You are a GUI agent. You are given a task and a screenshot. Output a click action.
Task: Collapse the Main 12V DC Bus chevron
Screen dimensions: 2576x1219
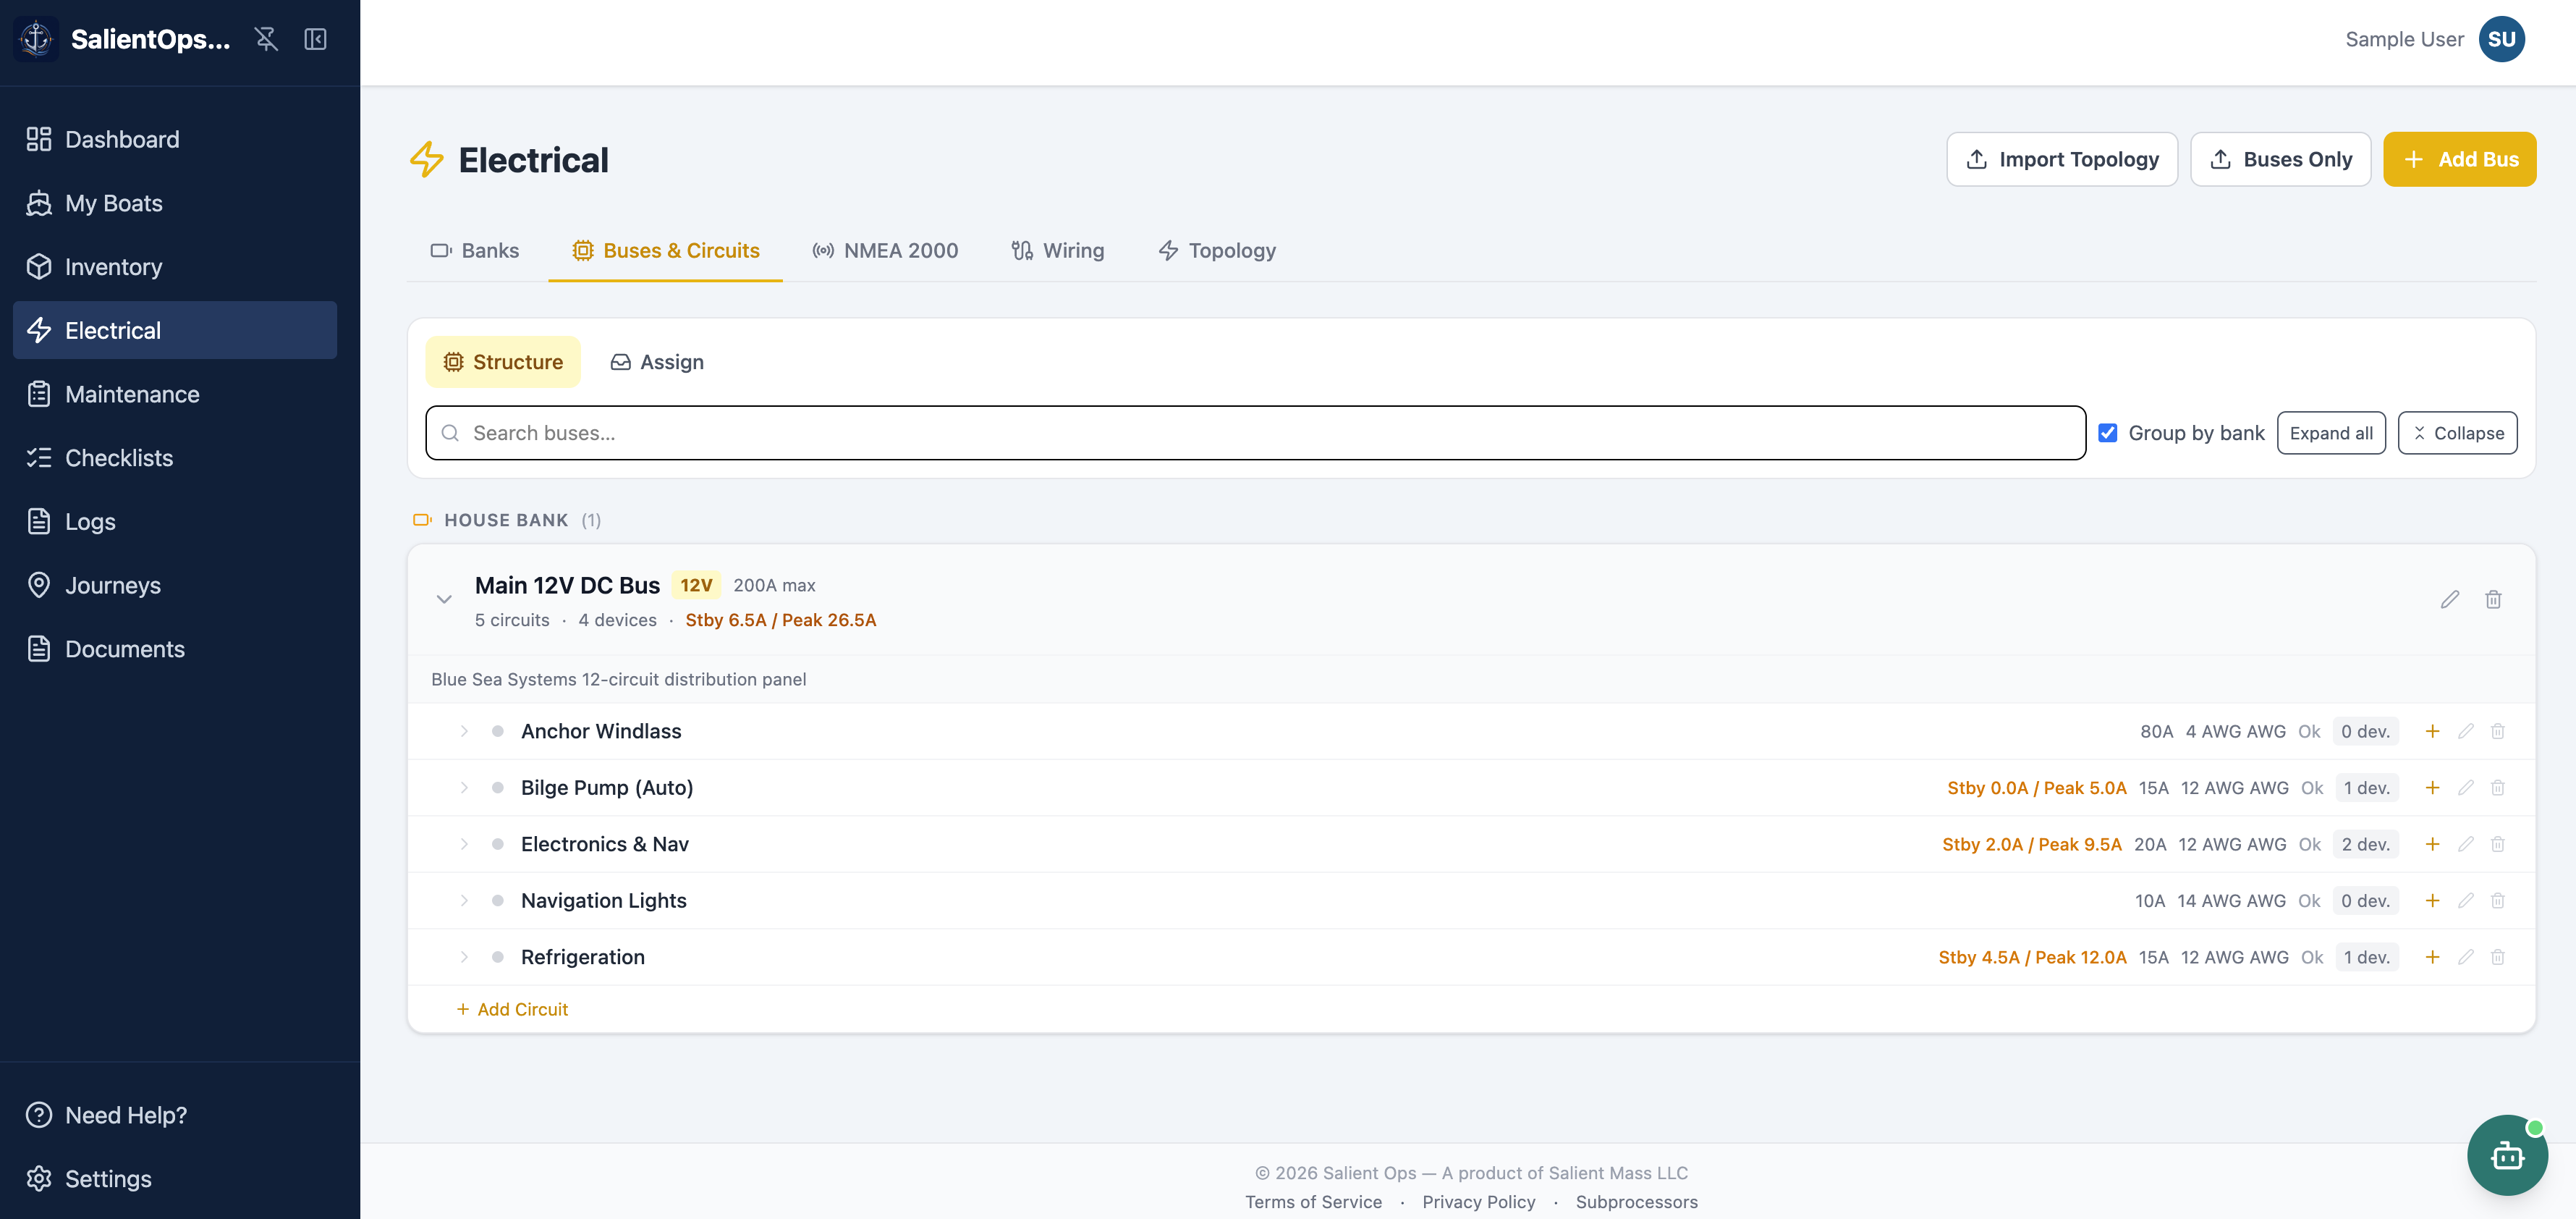(x=444, y=599)
